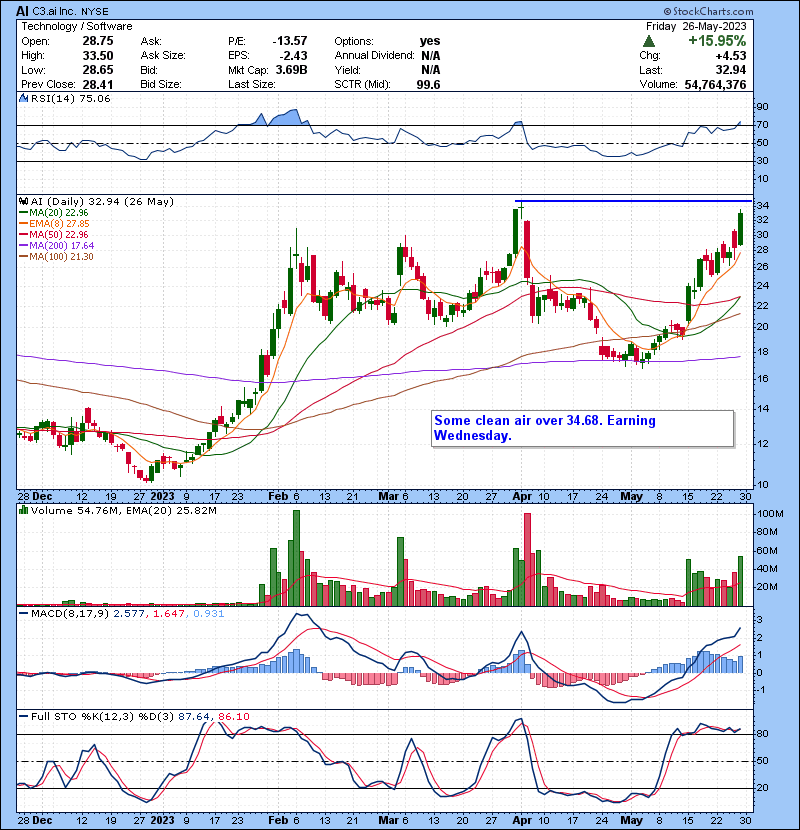This screenshot has width=800, height=830.
Task: Click the Prev Close value 28.41
Action: click(x=98, y=84)
